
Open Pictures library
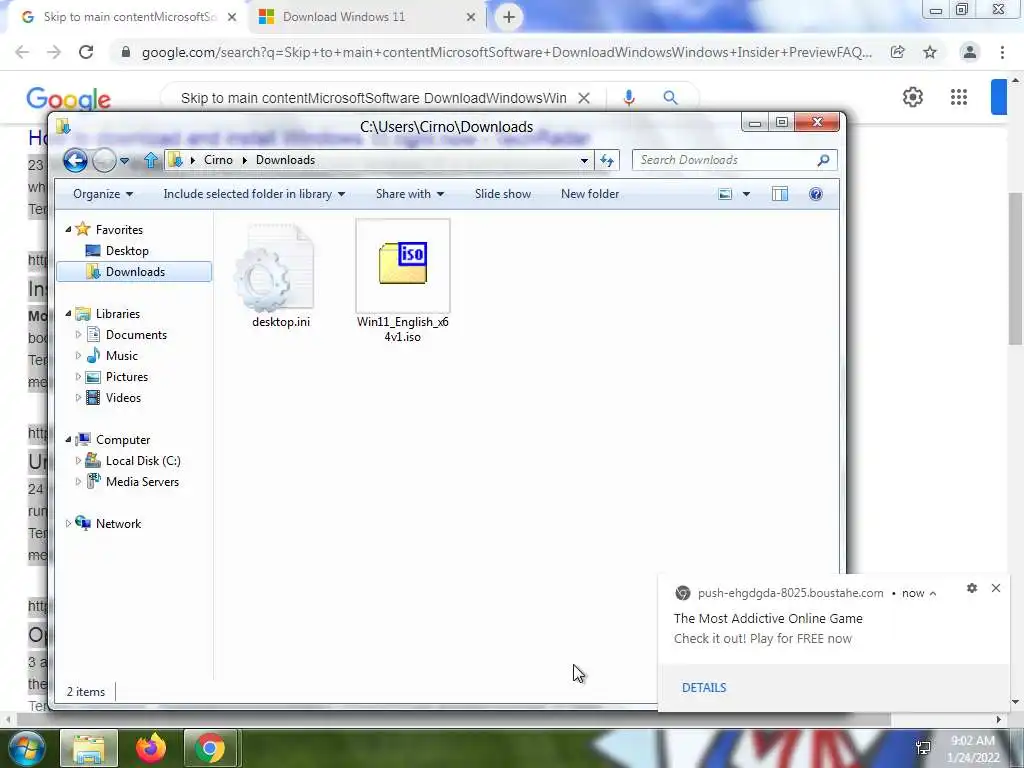coord(127,377)
